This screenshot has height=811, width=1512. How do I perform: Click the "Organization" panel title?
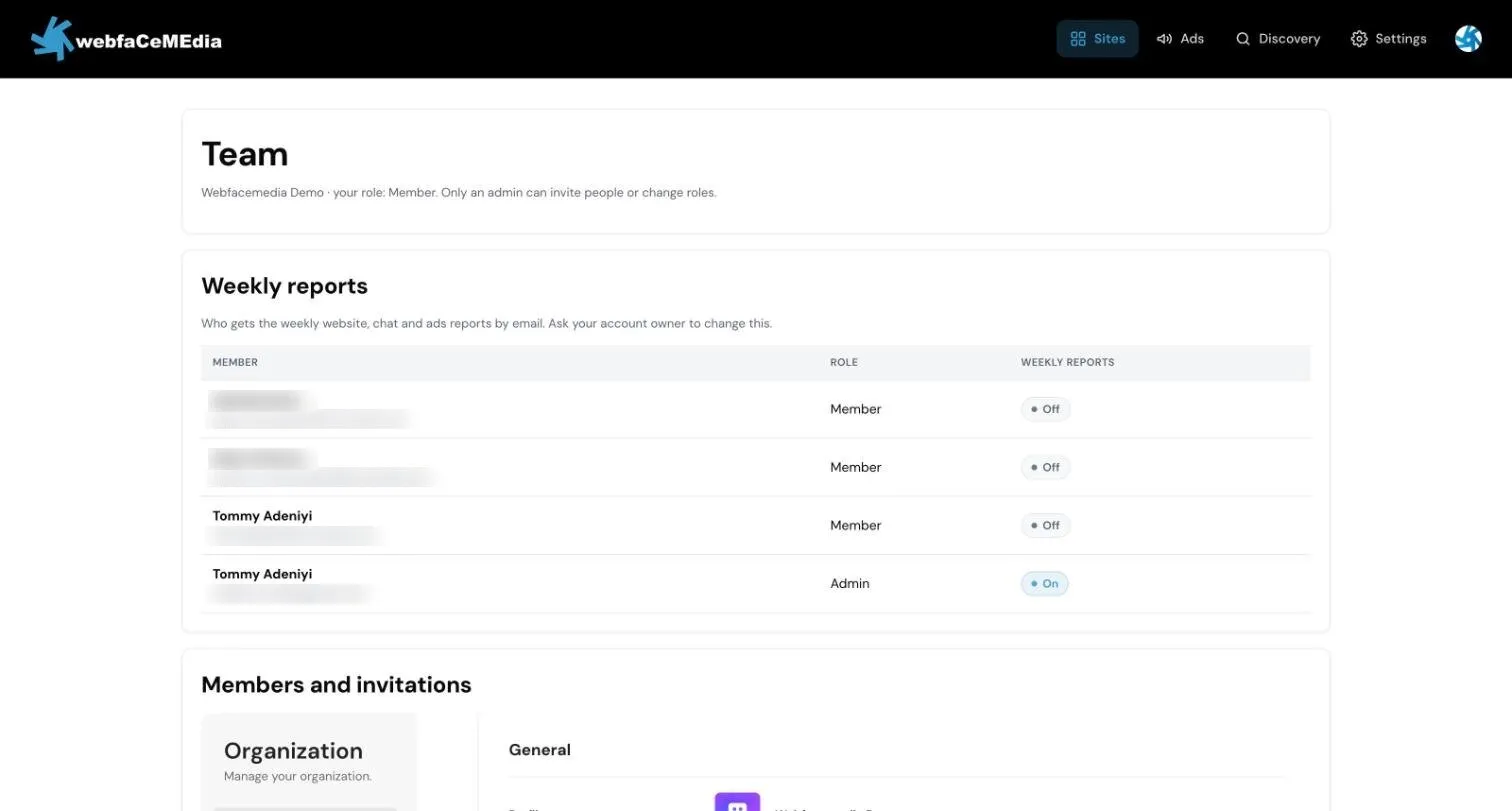click(293, 751)
